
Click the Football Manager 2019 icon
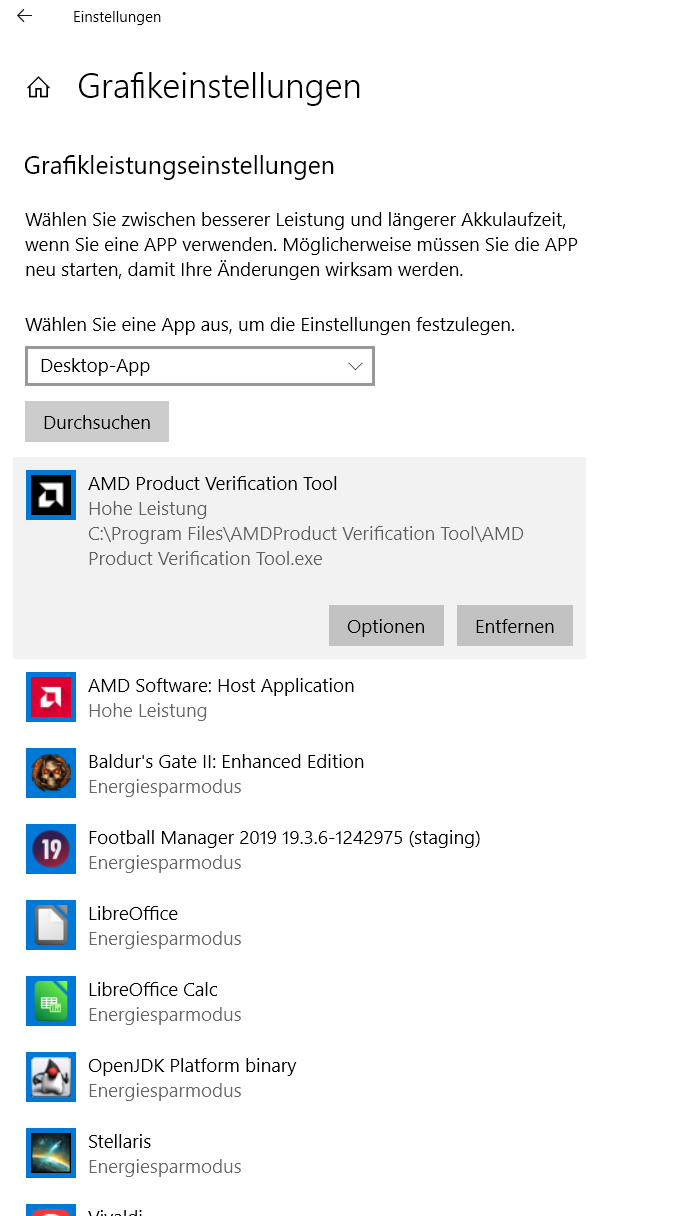tap(51, 849)
